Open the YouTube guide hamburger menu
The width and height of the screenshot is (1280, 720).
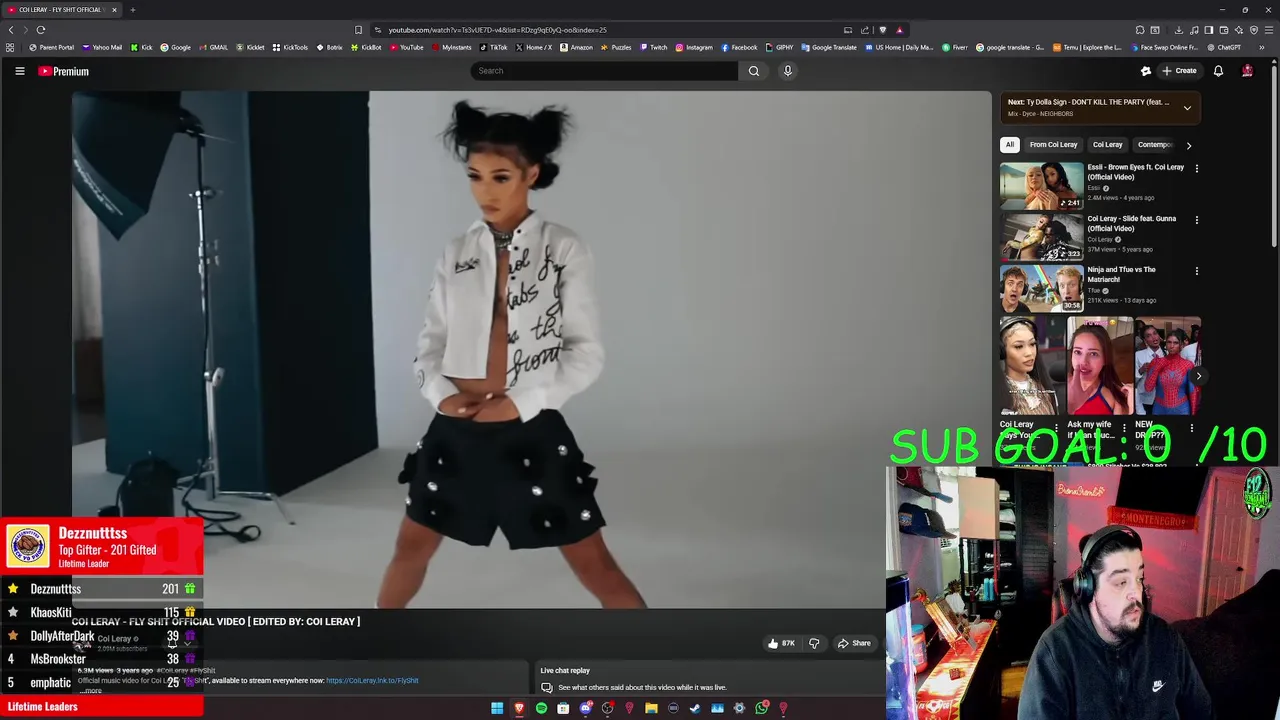pyautogui.click(x=19, y=71)
